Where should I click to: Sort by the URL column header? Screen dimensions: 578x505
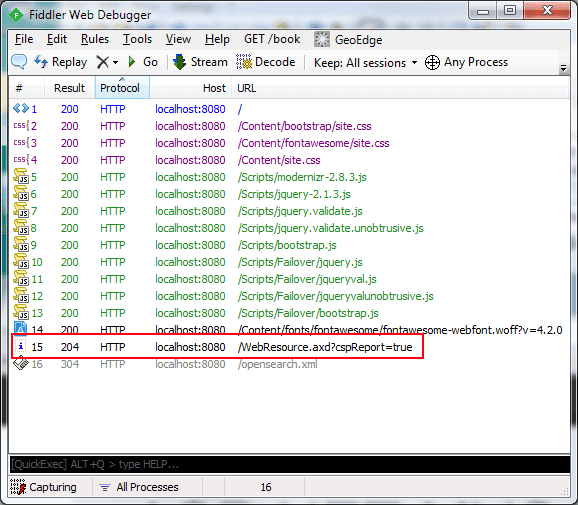(x=399, y=88)
